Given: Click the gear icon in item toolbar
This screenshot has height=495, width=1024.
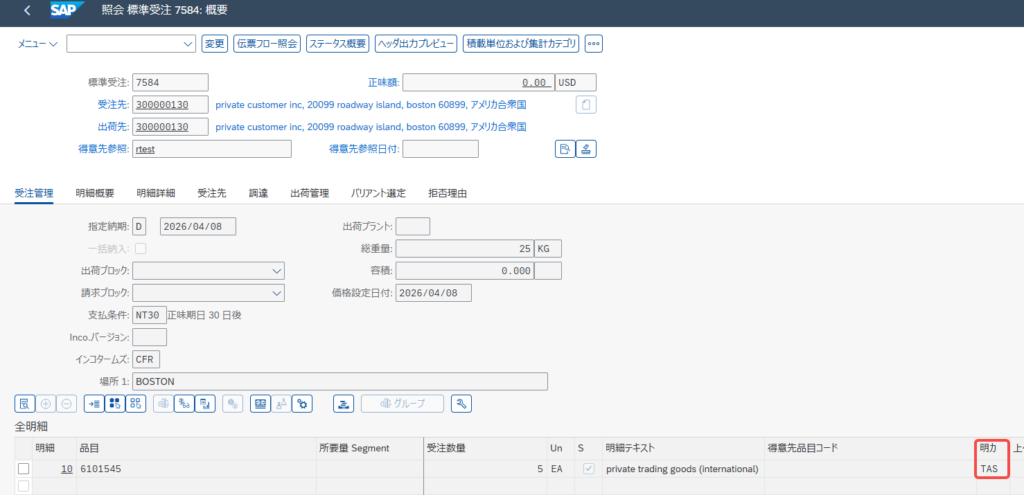Looking at the screenshot, I should point(303,403).
